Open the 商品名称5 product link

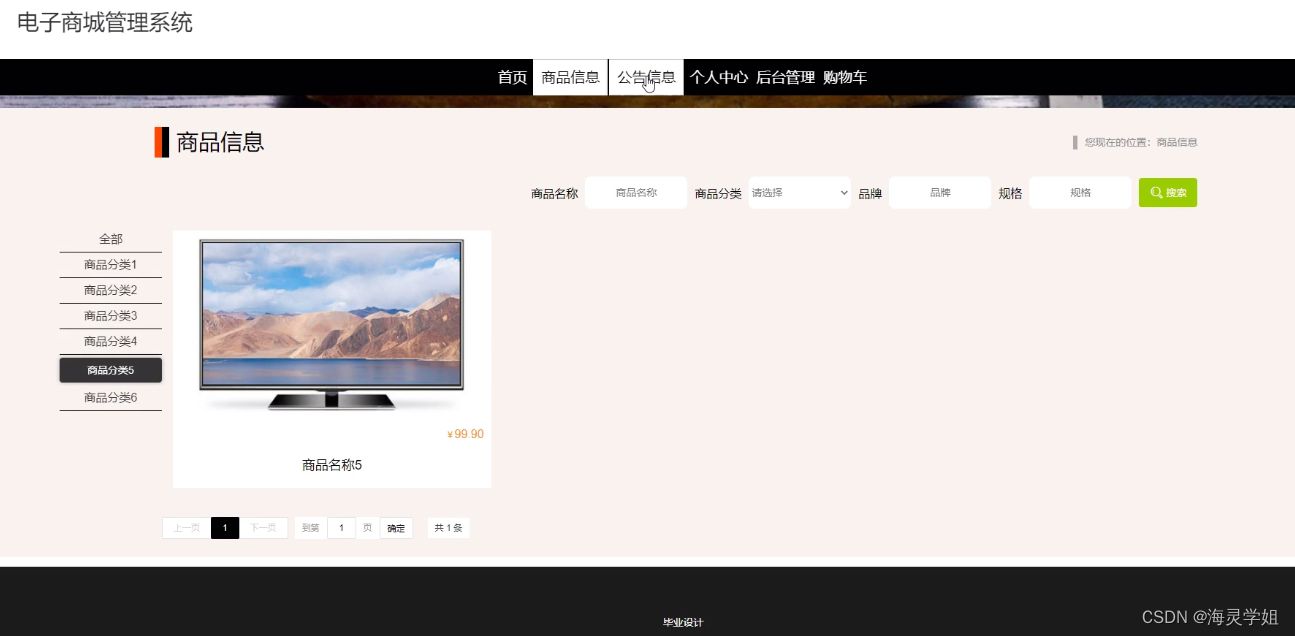point(331,464)
